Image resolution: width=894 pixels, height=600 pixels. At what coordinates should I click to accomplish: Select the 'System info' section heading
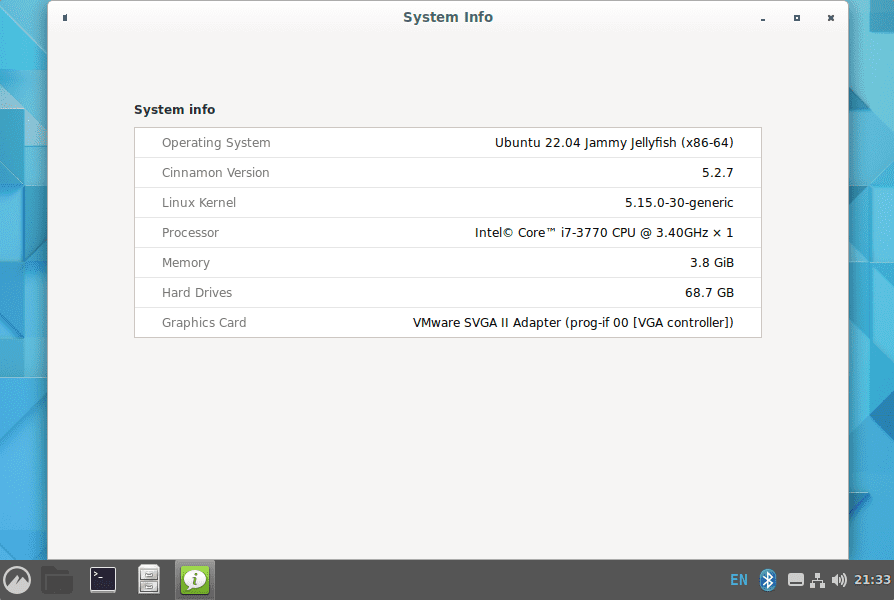point(174,110)
